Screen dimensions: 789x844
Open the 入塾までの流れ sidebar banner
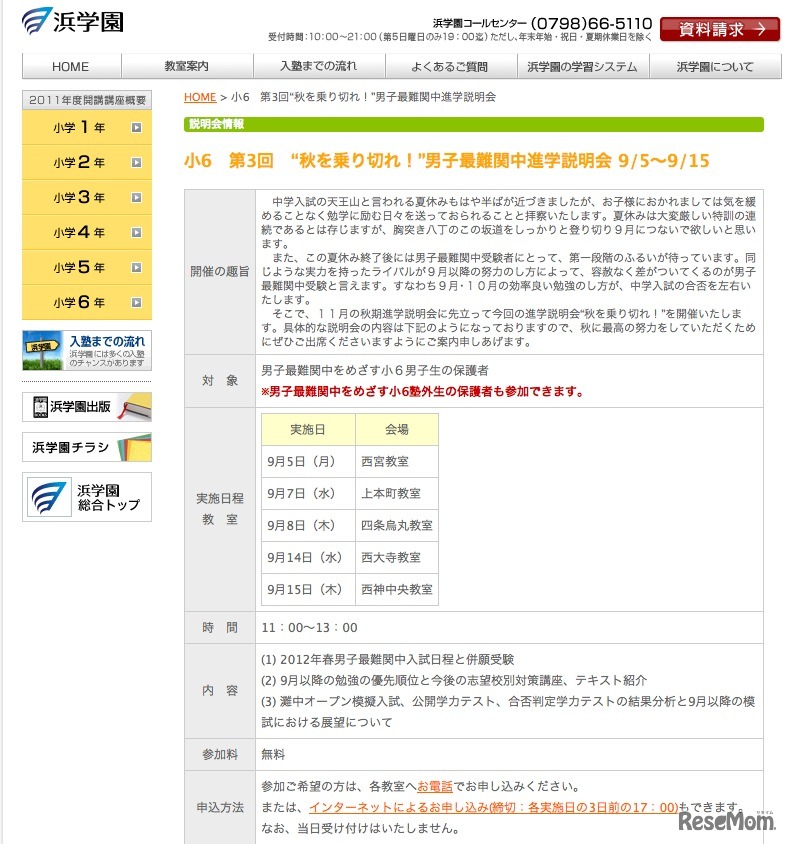click(87, 350)
